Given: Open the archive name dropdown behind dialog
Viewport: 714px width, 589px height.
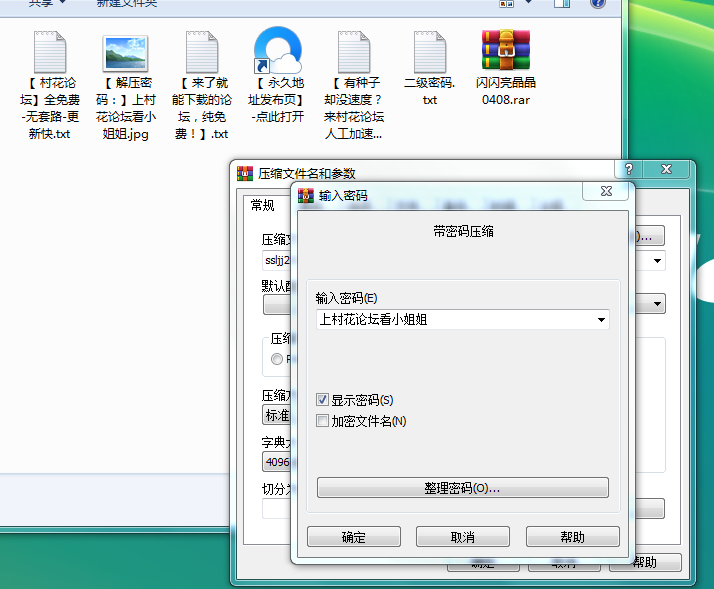Looking at the screenshot, I should click(658, 261).
